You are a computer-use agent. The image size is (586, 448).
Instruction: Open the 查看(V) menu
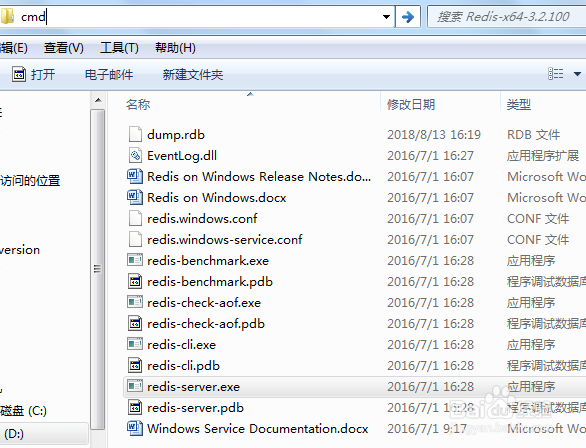[x=64, y=48]
